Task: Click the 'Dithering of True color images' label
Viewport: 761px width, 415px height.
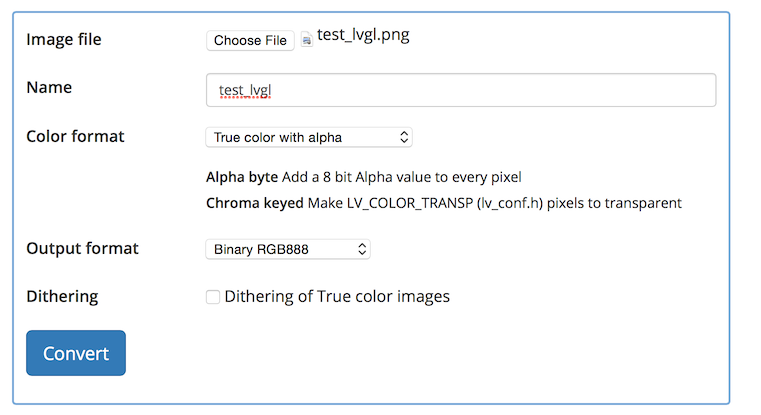Action: pos(337,296)
